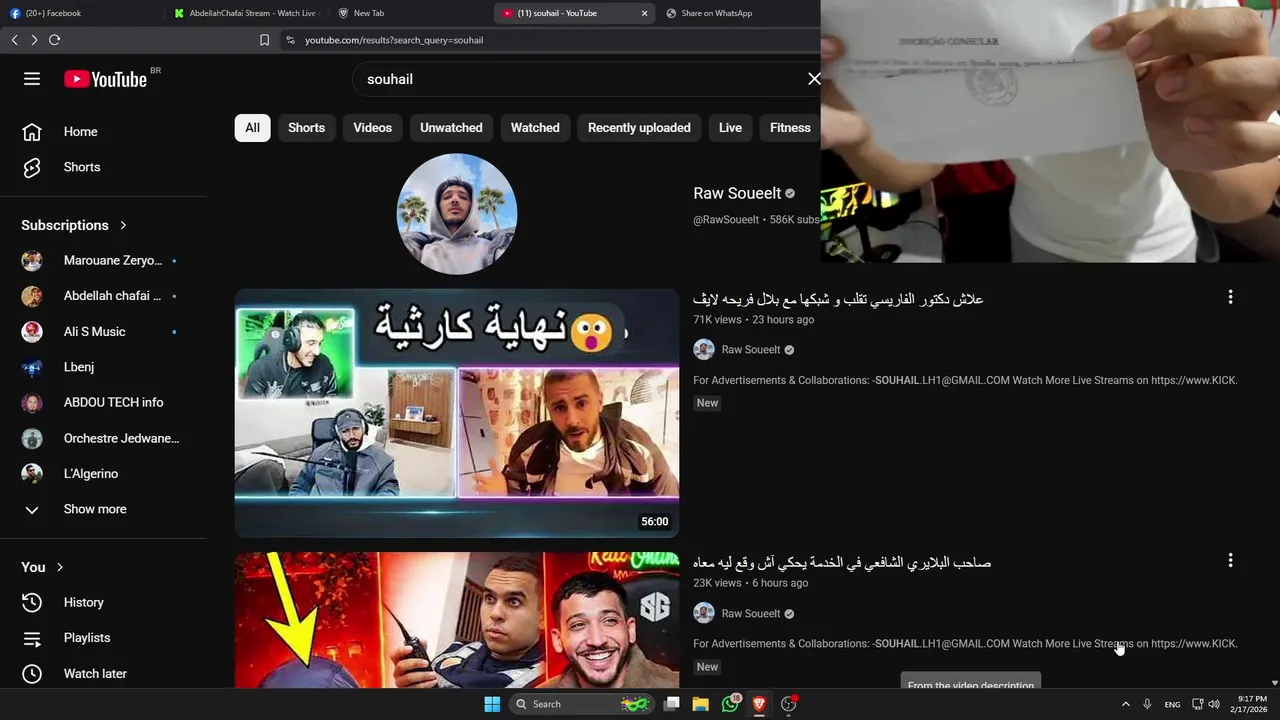This screenshot has width=1280, height=720.
Task: Click the browser address bar URL
Action: (394, 40)
